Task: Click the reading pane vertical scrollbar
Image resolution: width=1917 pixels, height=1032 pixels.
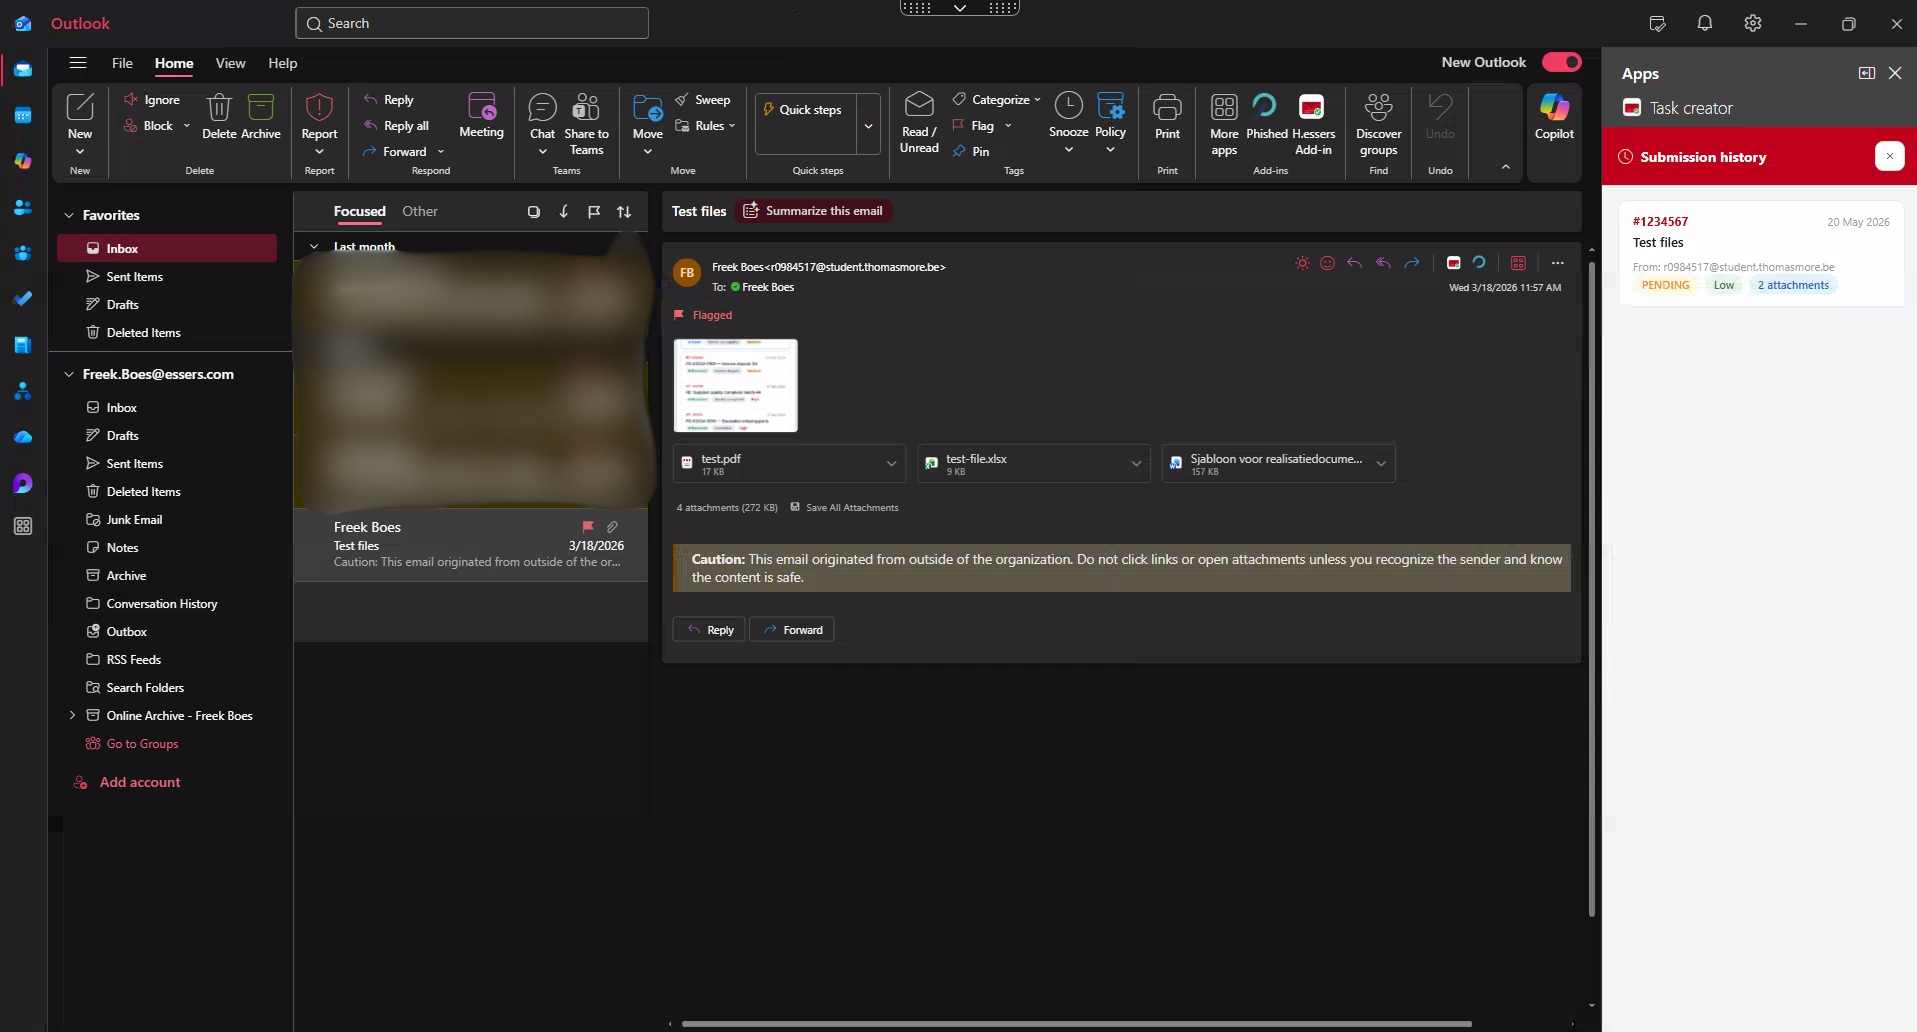Action: point(1591,588)
